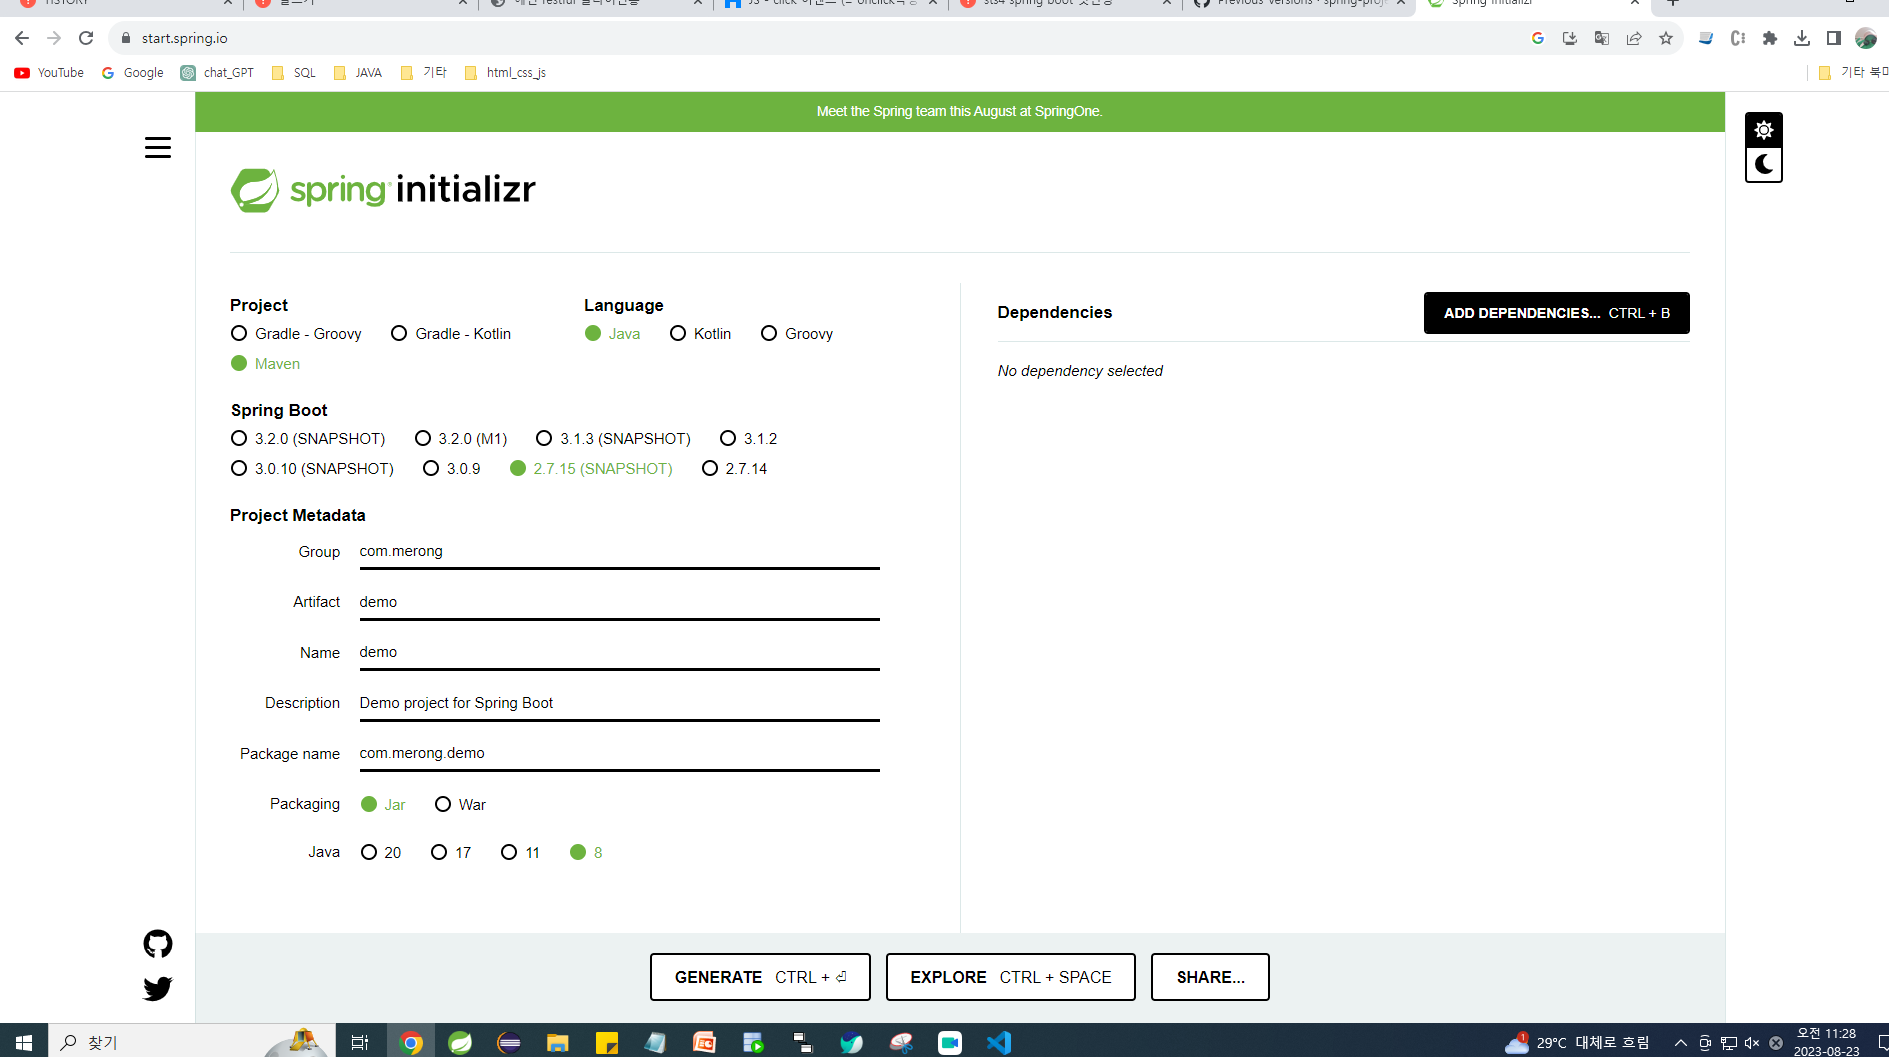Open the YouTube bookmark
This screenshot has height=1057, width=1889.
pyautogui.click(x=49, y=73)
